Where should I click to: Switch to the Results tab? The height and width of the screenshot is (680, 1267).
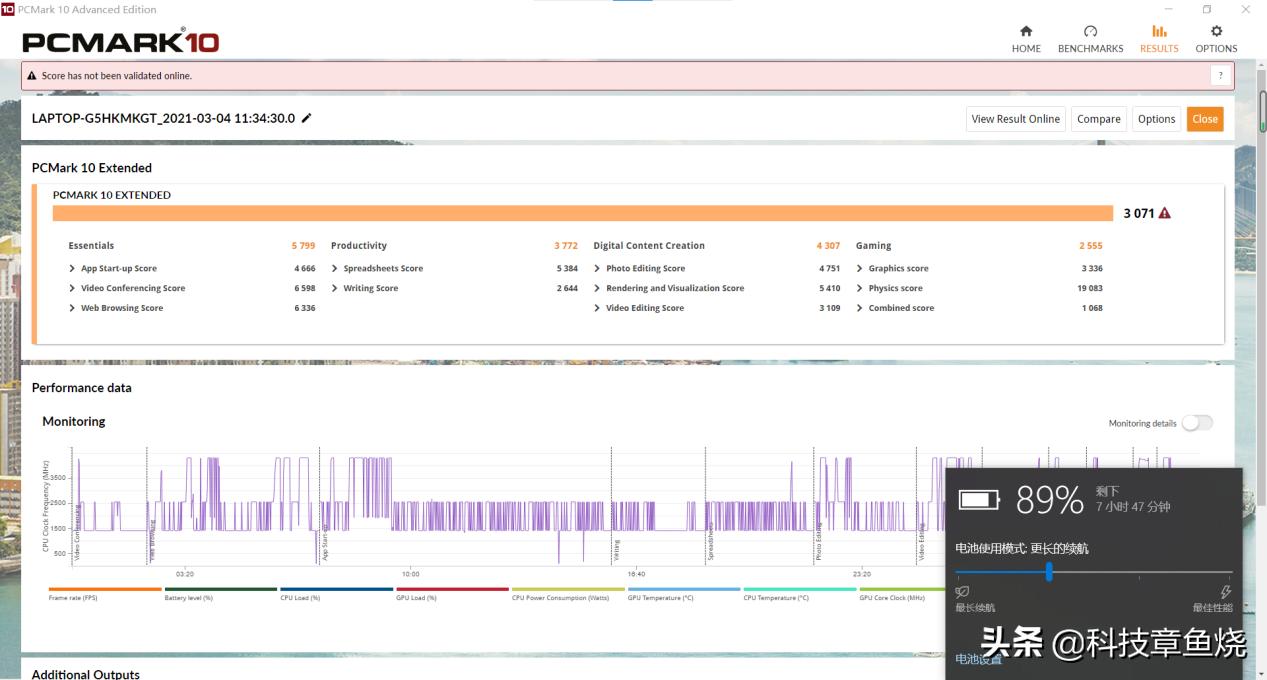coord(1159,39)
